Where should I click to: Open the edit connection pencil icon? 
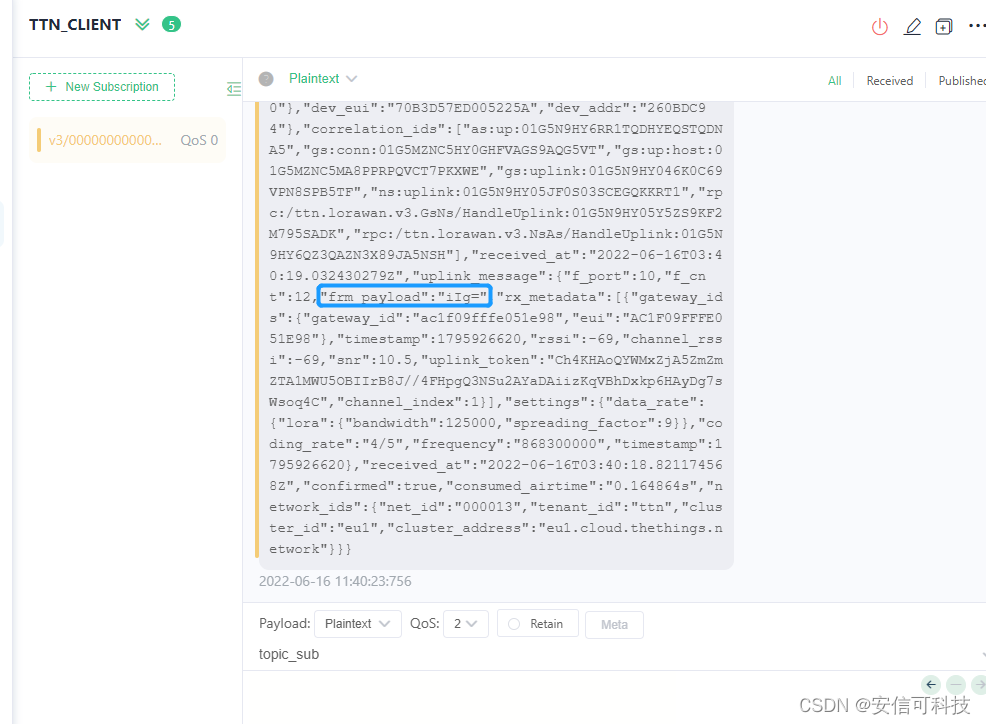tap(912, 26)
